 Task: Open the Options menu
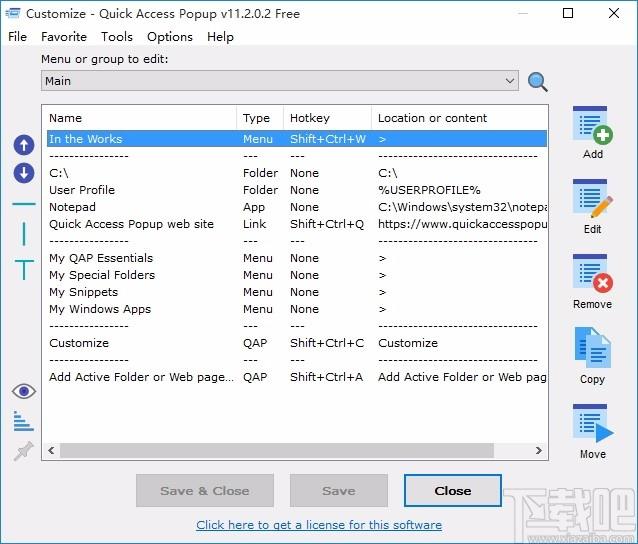(170, 37)
